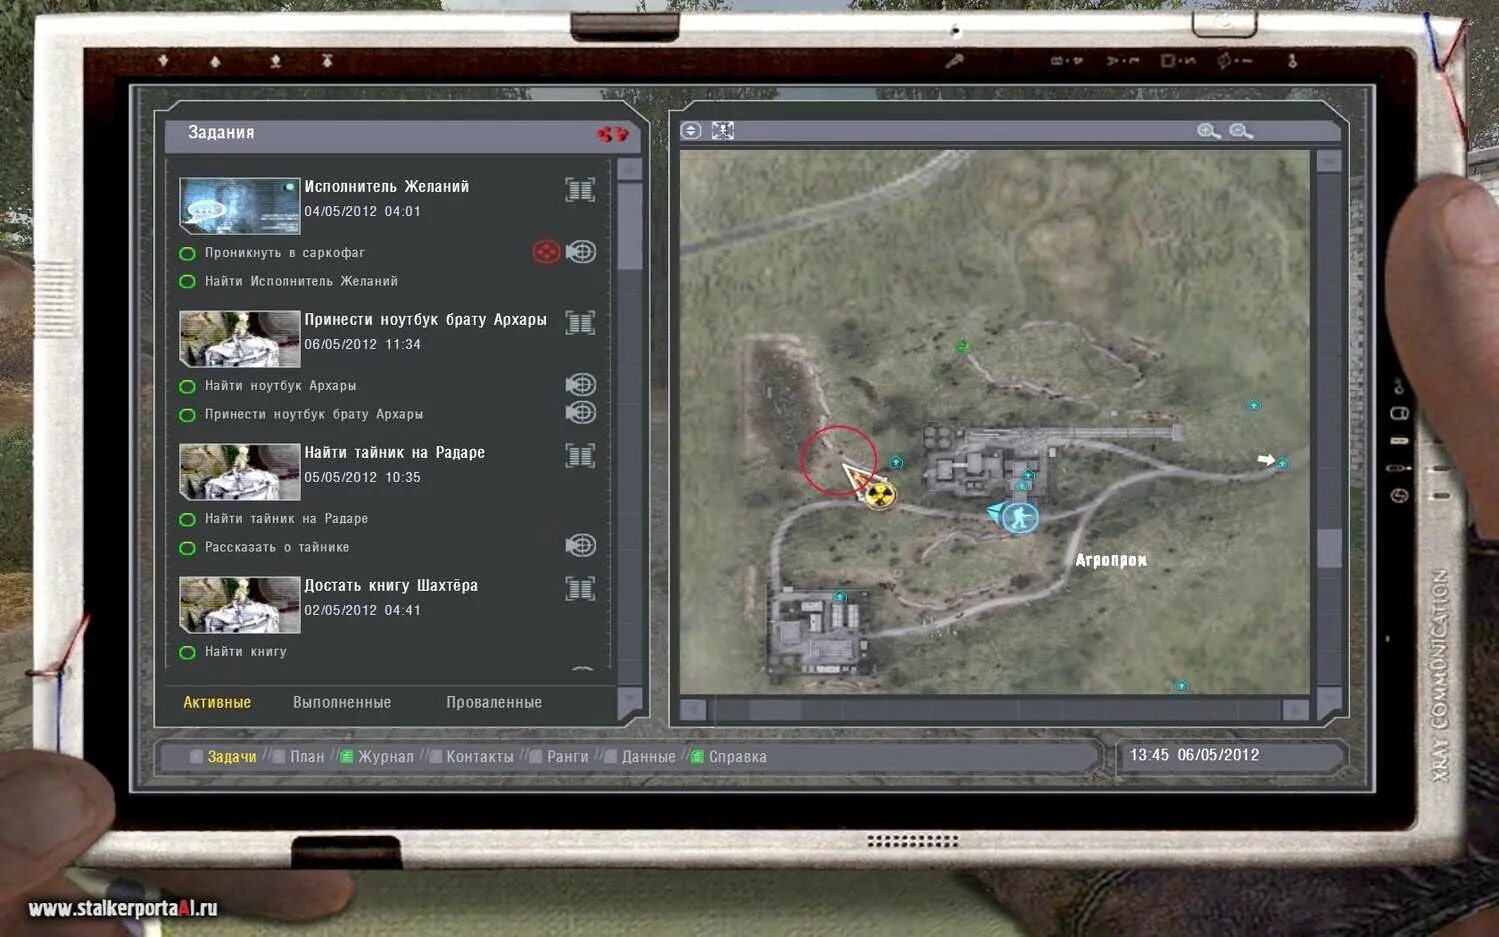The height and width of the screenshot is (937, 1499).
Task: Click the blue stalker player marker on map
Action: point(1019,517)
